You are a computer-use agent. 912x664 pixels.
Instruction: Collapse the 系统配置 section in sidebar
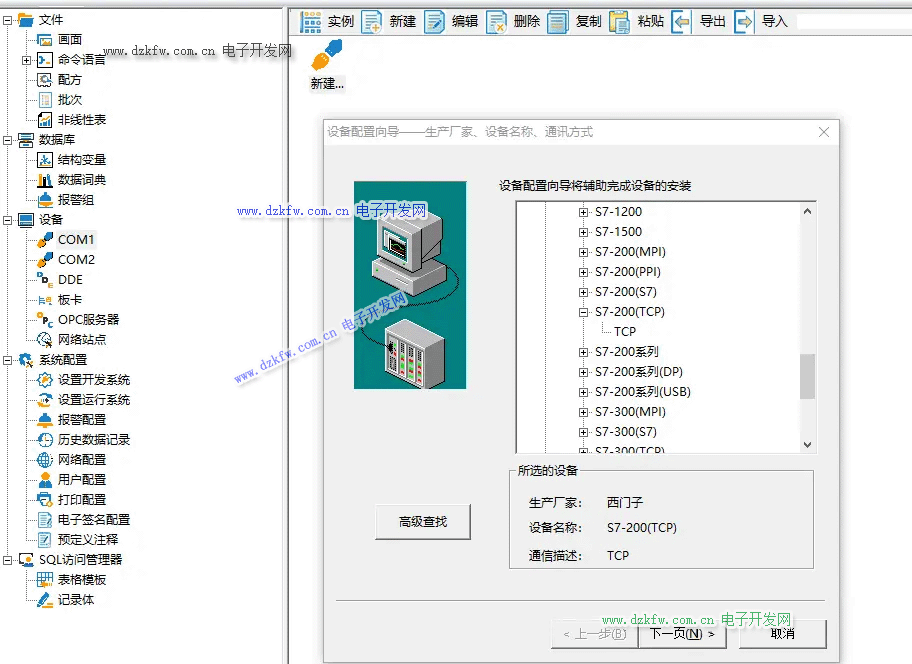8,360
